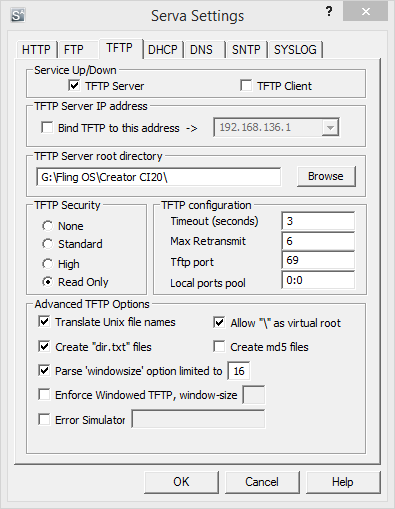Select None security option
The width and height of the screenshot is (395, 509).
tap(47, 226)
